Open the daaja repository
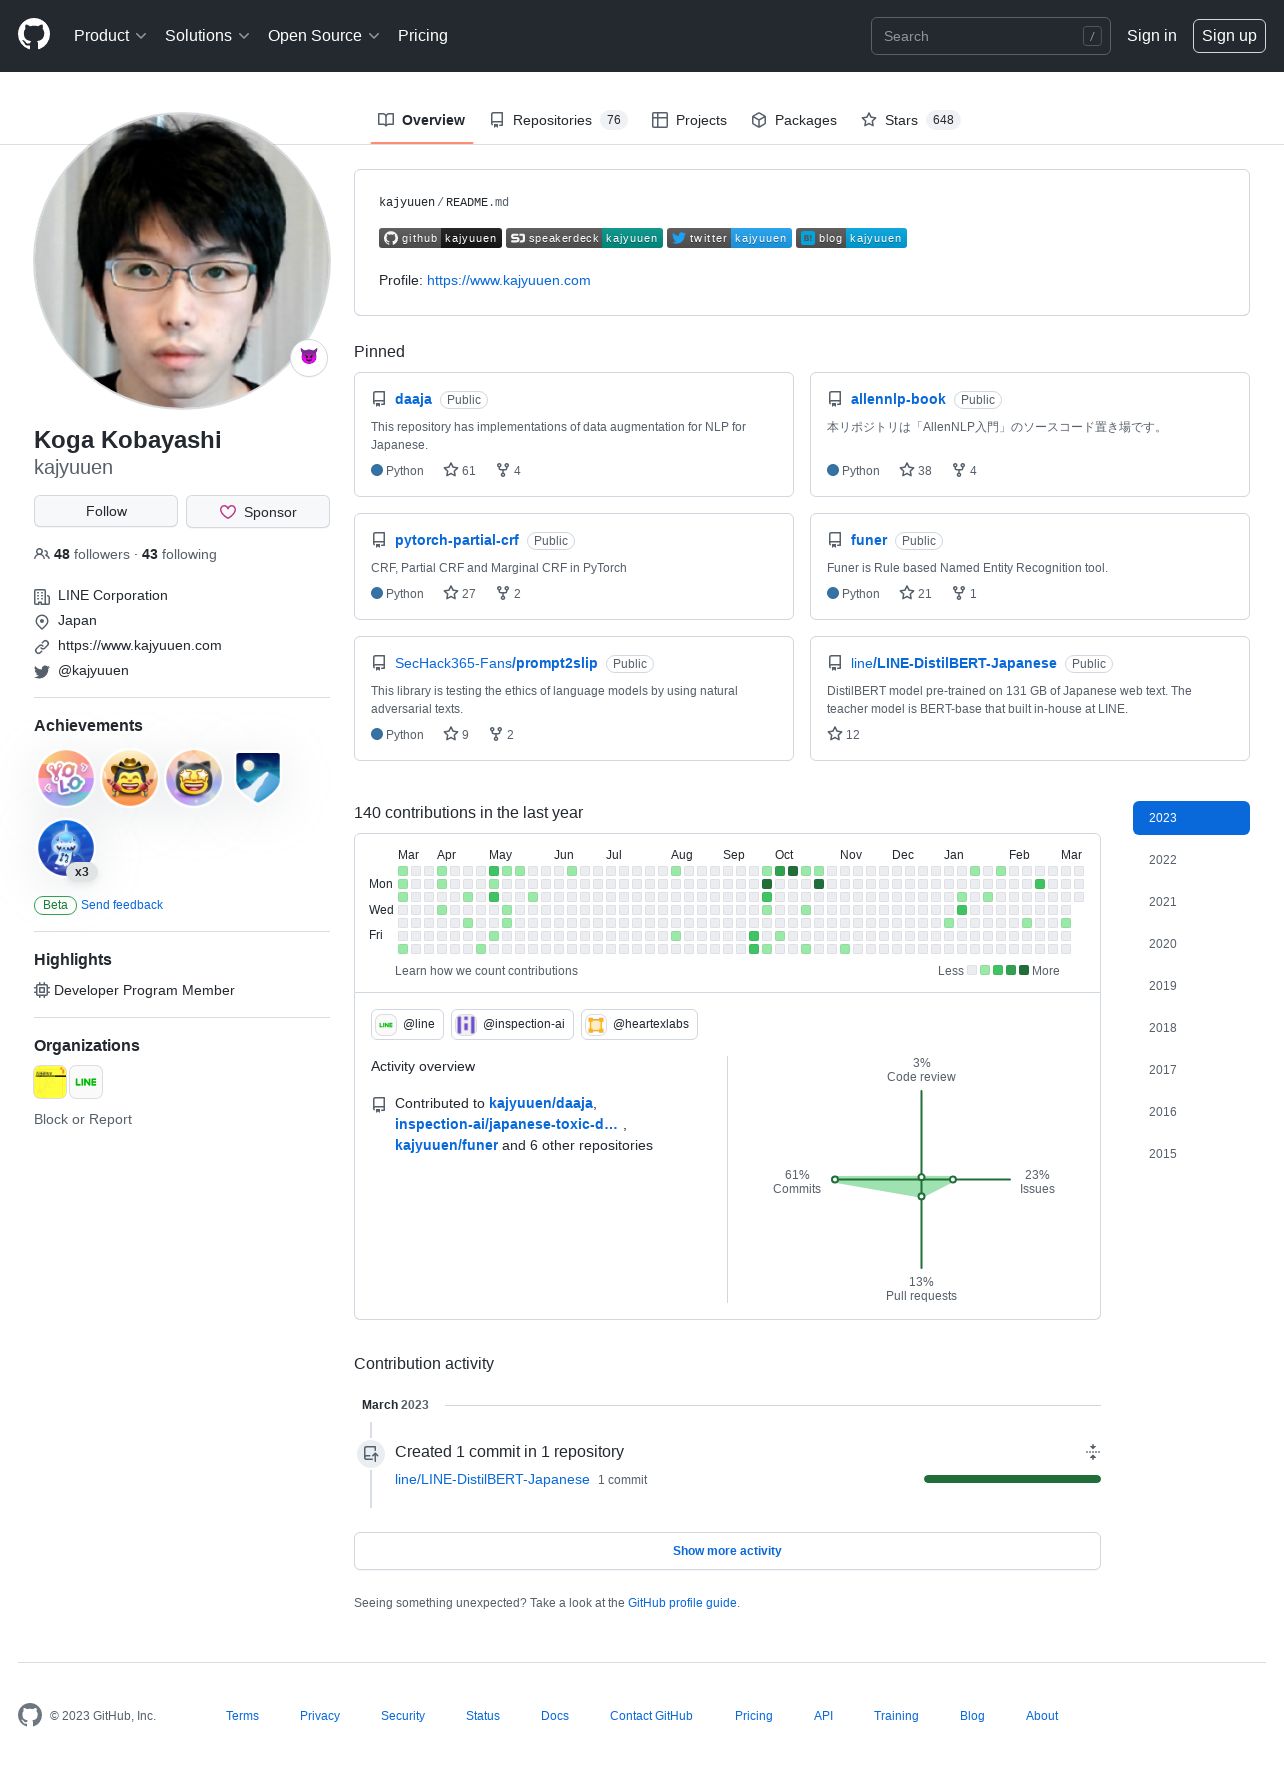 tap(413, 399)
